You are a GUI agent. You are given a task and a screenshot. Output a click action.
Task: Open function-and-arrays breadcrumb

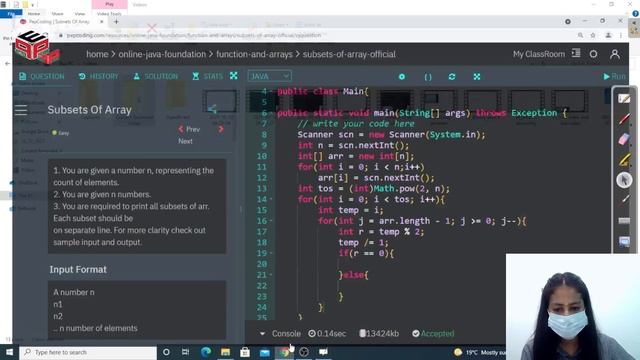pos(254,54)
